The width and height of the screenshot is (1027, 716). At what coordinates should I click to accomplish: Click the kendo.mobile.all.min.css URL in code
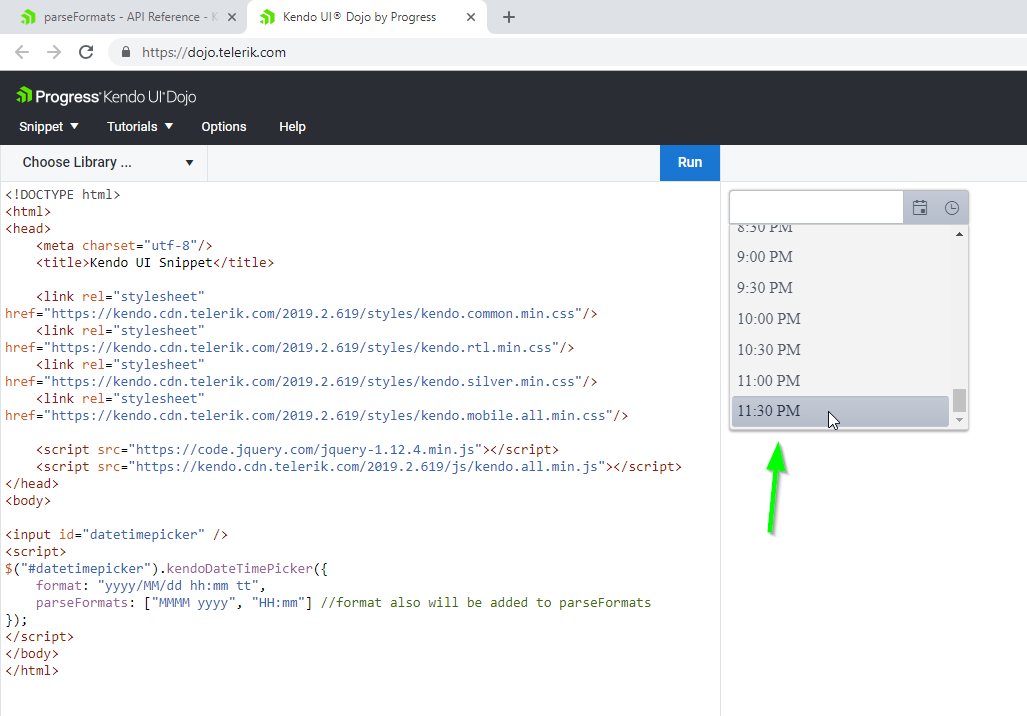[329, 416]
